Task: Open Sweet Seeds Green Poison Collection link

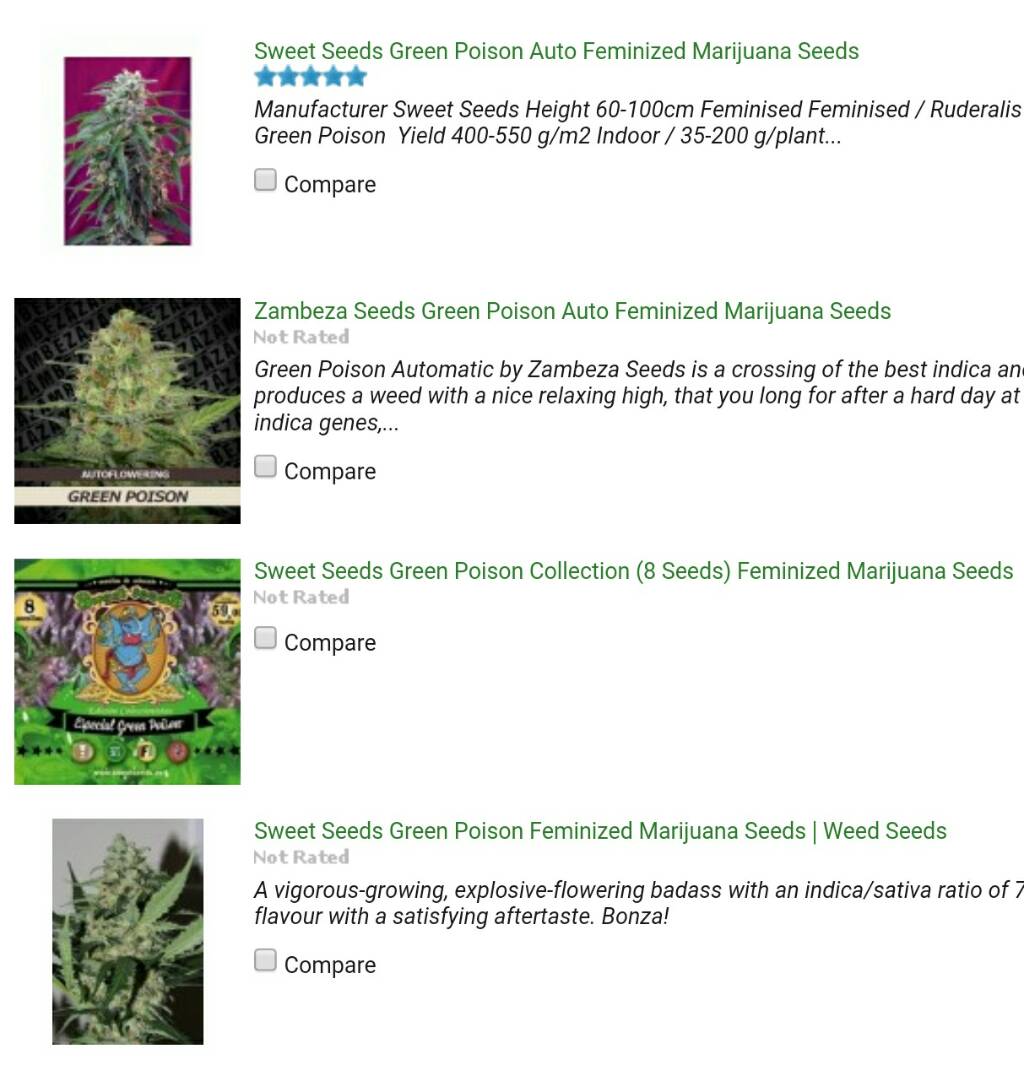Action: tap(634, 571)
